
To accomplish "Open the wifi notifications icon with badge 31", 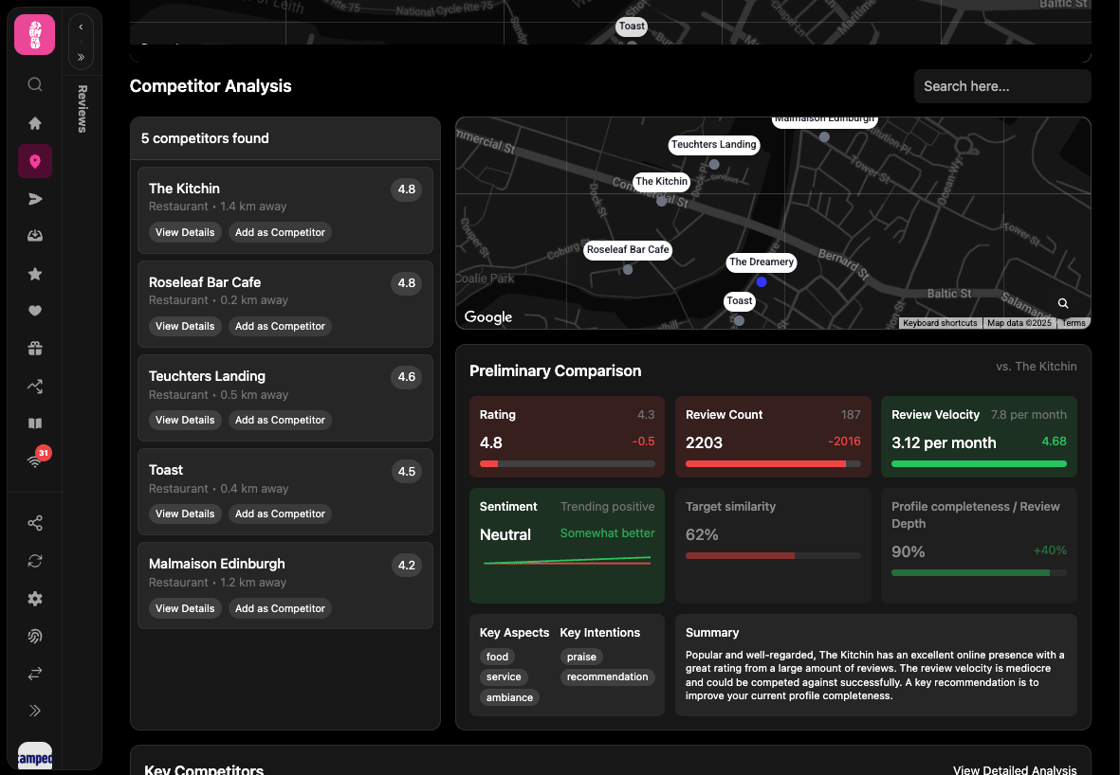I will 34,461.
